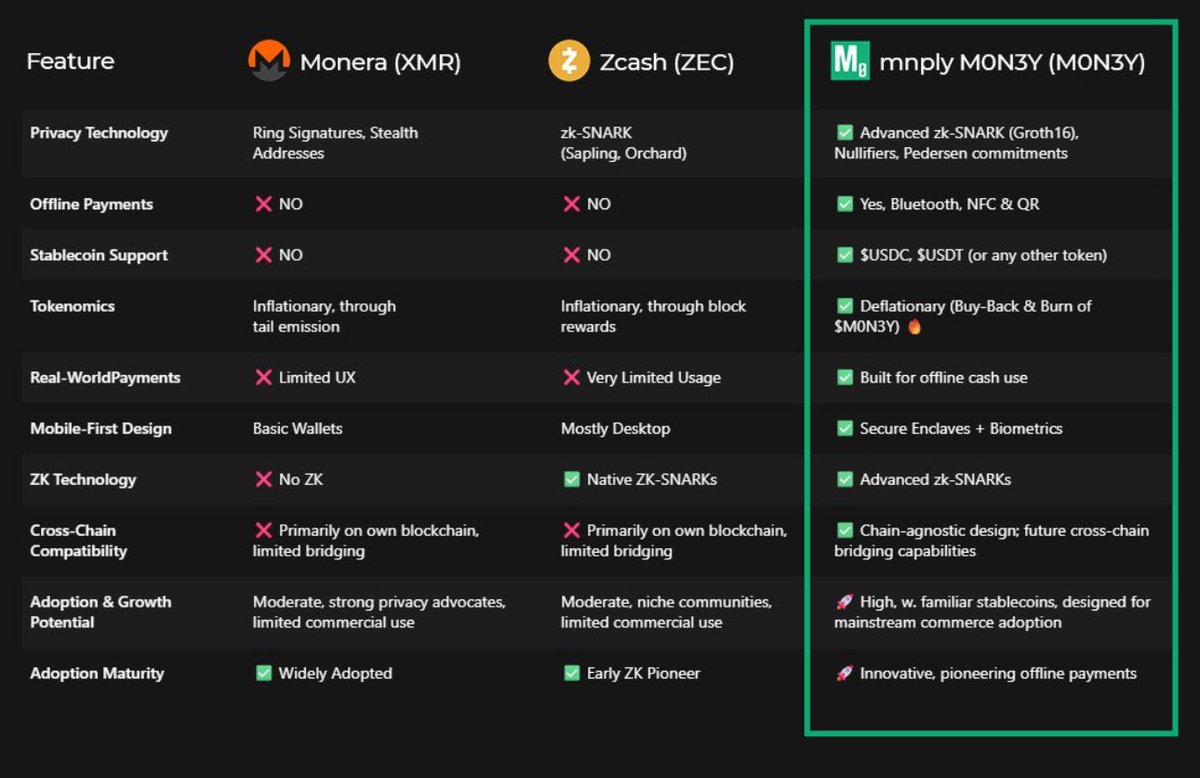Click the red cross in Monero's Cross-Chain Compatibility cell
1200x778 pixels.
(264, 530)
